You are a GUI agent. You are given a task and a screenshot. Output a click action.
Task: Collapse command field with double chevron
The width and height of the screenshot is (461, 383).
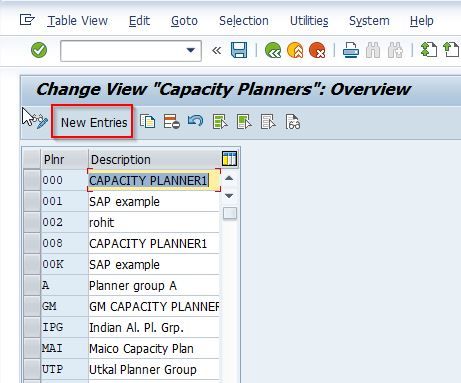point(217,51)
